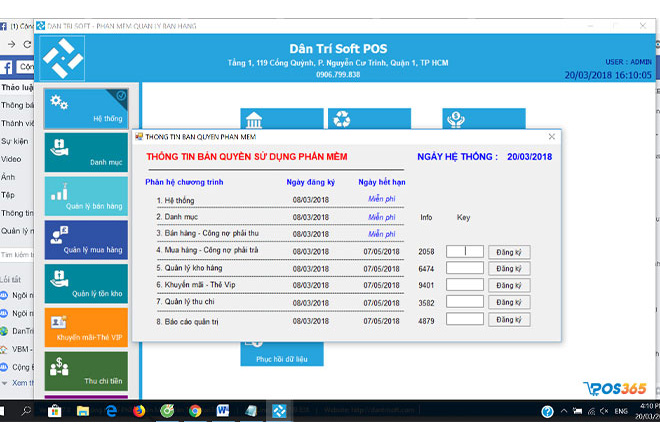This screenshot has height=440, width=660.
Task: Click the Dân Trí Soft logo
Action: [62, 58]
